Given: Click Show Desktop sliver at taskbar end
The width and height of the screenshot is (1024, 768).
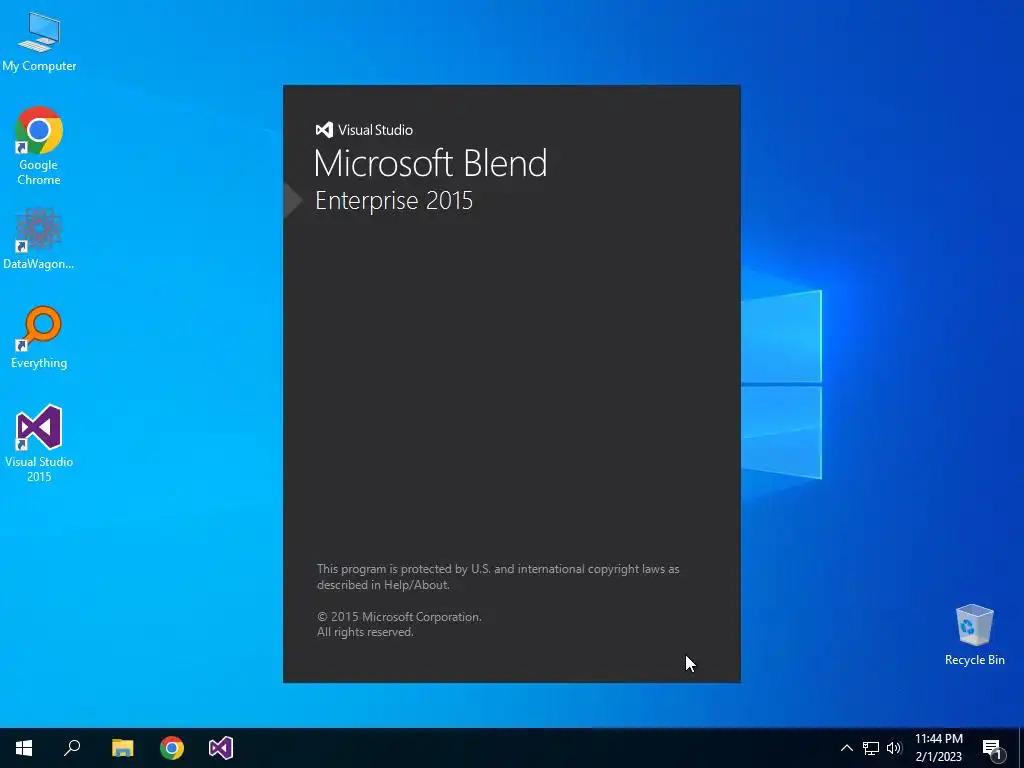Looking at the screenshot, I should pos(1021,748).
